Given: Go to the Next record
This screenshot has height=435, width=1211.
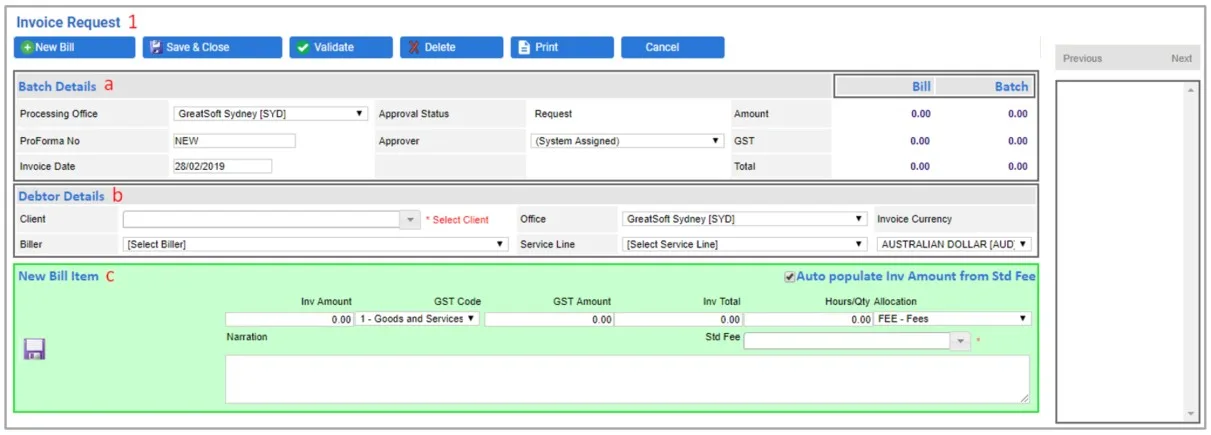Looking at the screenshot, I should 1181,59.
